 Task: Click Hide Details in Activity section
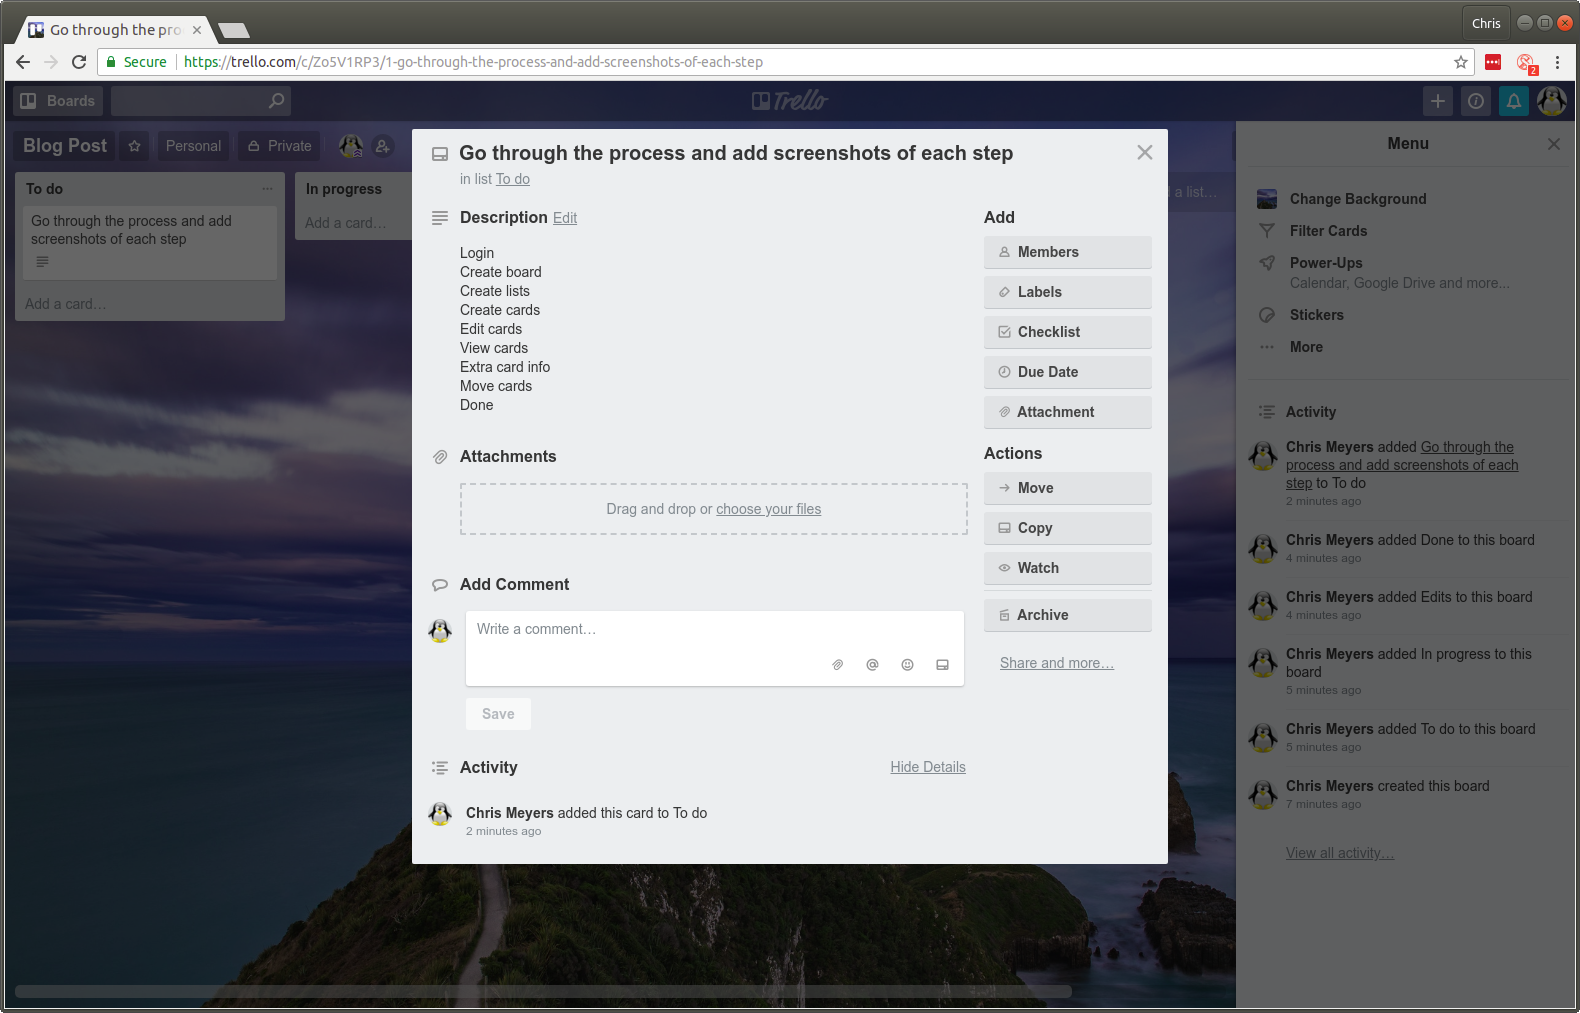pyautogui.click(x=928, y=767)
